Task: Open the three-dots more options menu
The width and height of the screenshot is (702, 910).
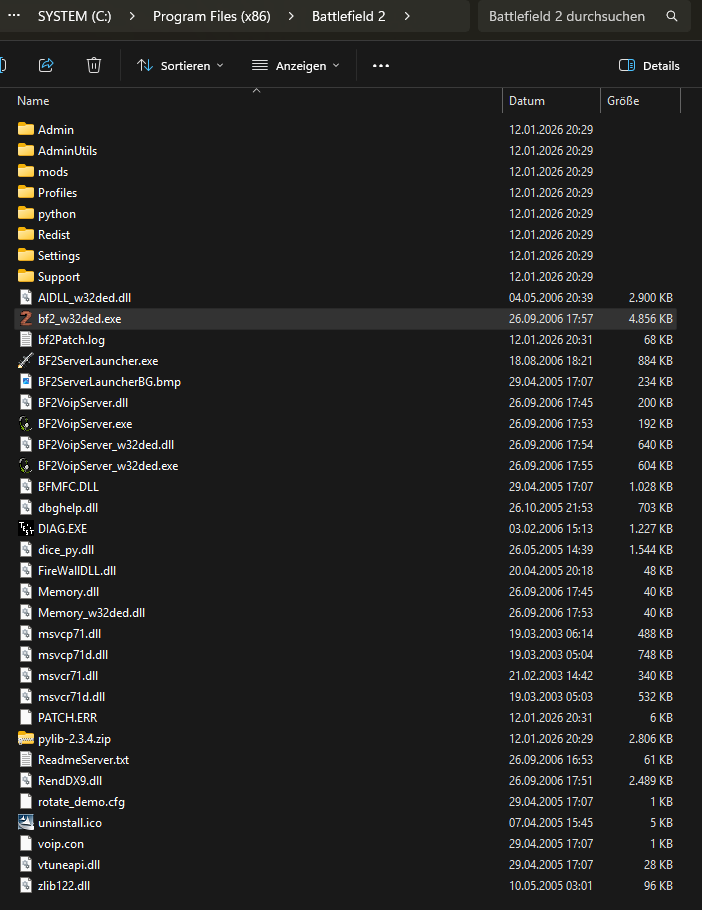Action: (x=380, y=66)
